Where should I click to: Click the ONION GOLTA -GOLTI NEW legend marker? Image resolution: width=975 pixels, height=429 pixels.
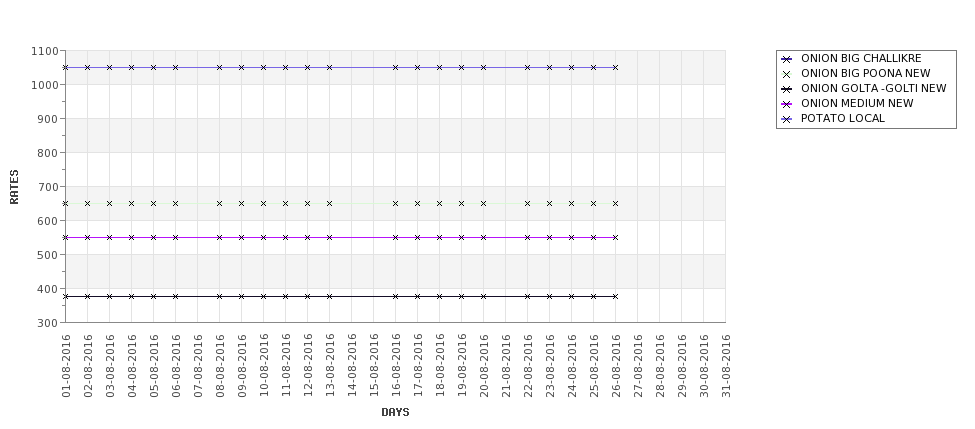(x=787, y=89)
